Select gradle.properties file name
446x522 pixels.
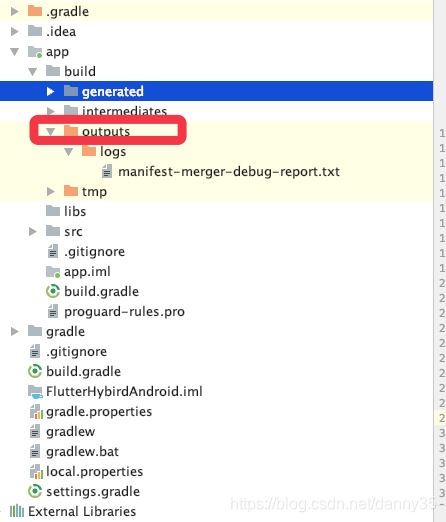click(99, 412)
